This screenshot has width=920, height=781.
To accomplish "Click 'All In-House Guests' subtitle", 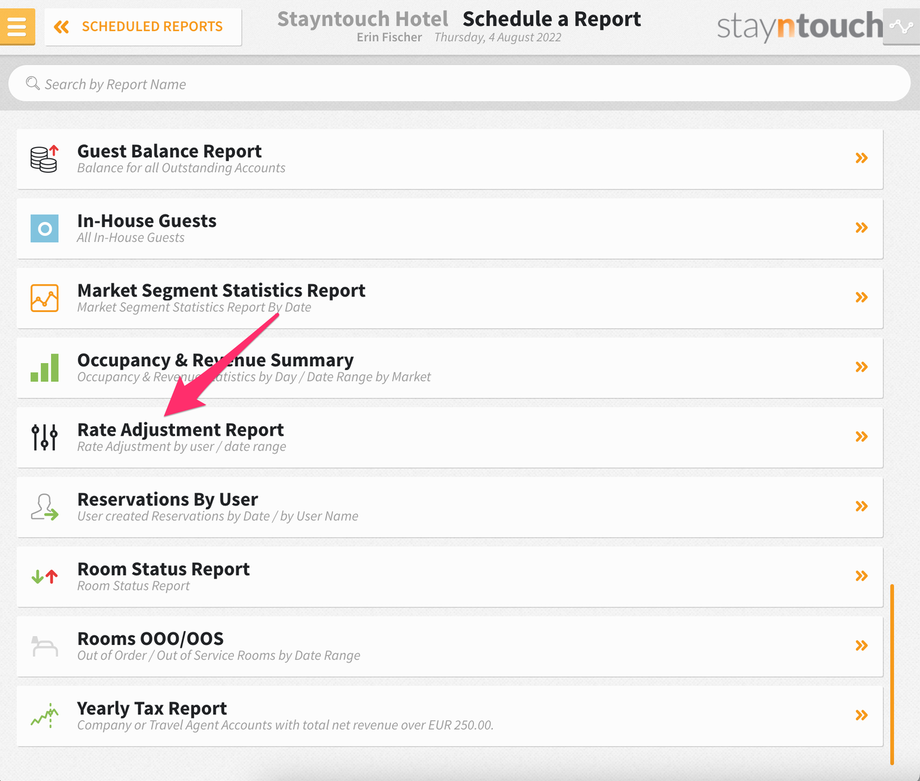I will 131,238.
